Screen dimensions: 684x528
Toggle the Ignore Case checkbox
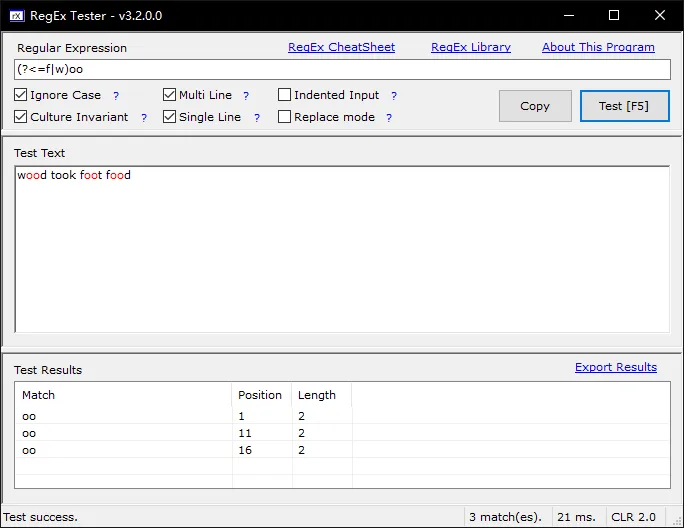tap(21, 95)
